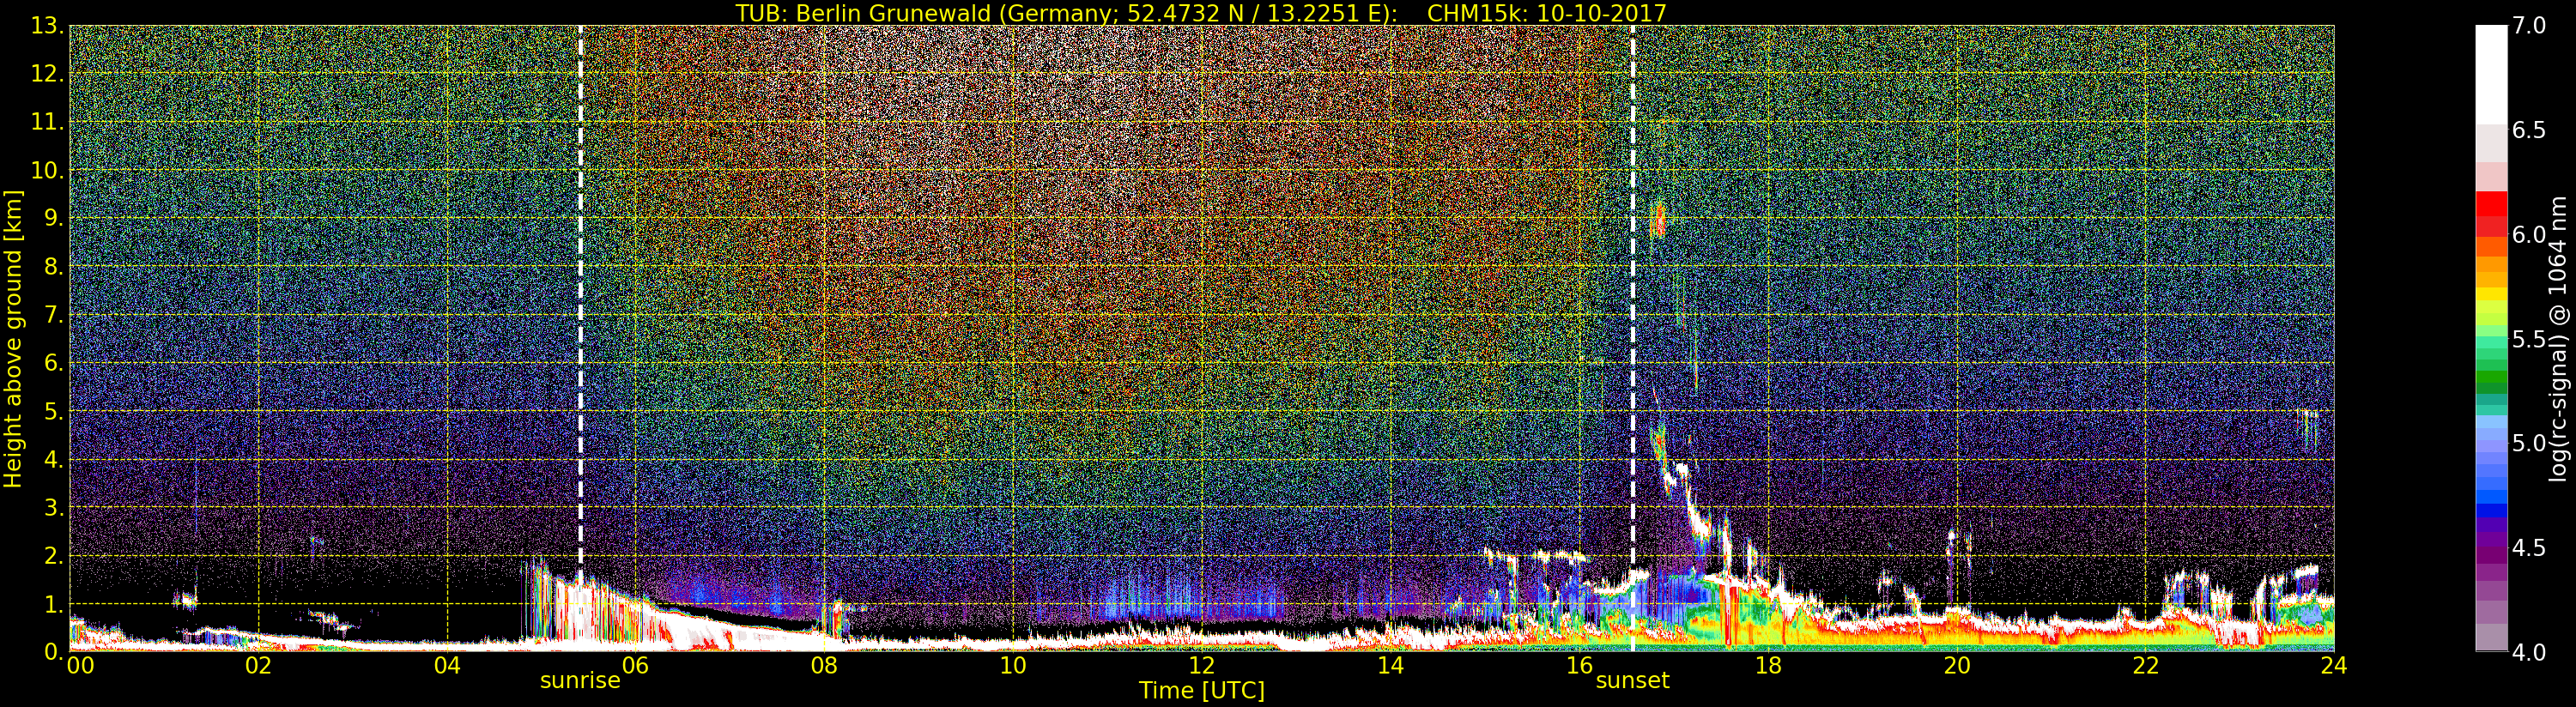Click time axis tick label '22'
Image resolution: width=2576 pixels, height=707 pixels.
coord(2146,666)
